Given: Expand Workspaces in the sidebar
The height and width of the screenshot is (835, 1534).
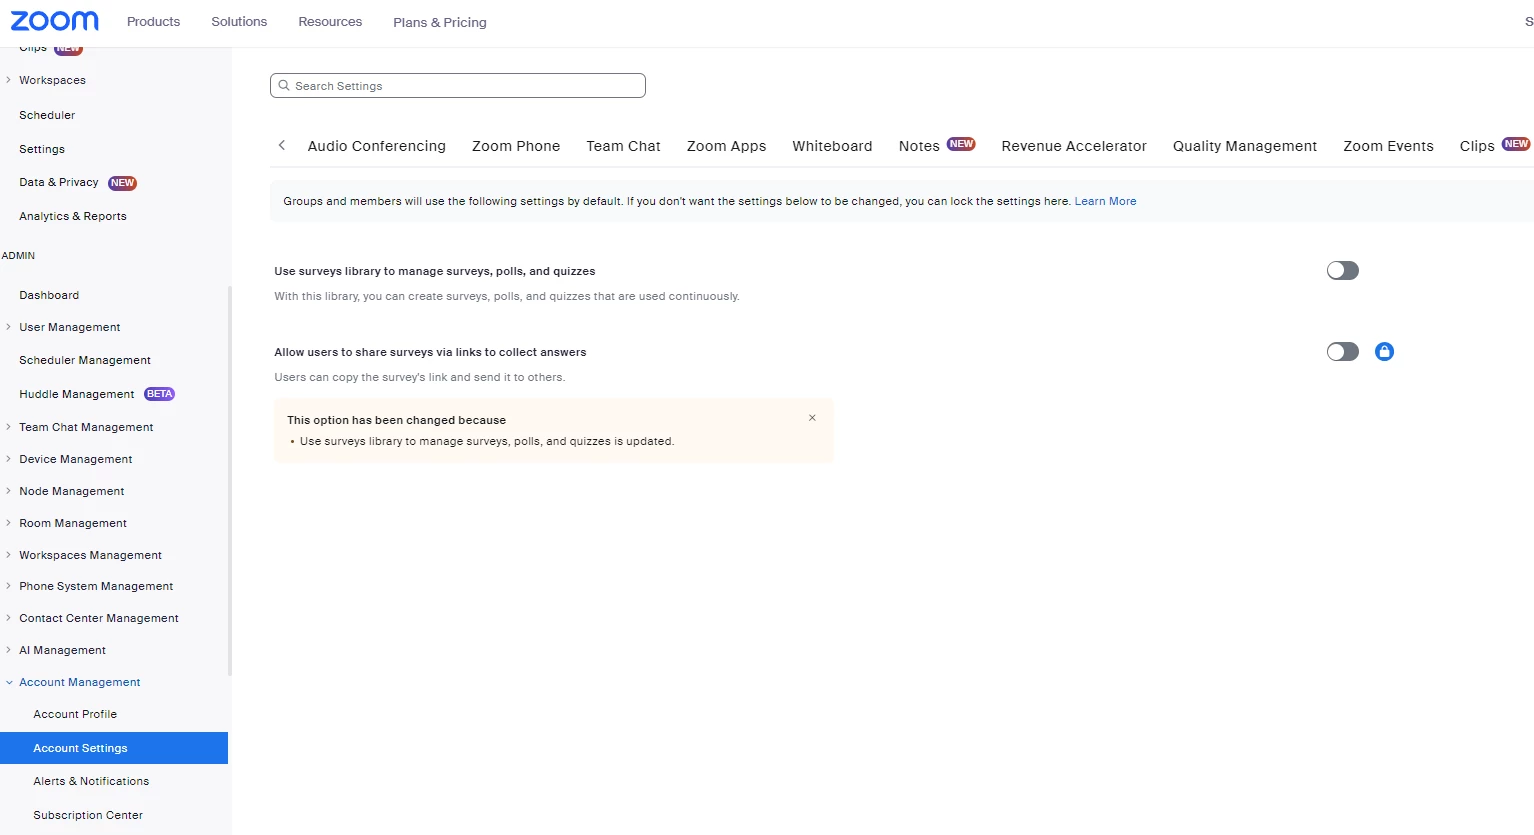Looking at the screenshot, I should click(9, 80).
